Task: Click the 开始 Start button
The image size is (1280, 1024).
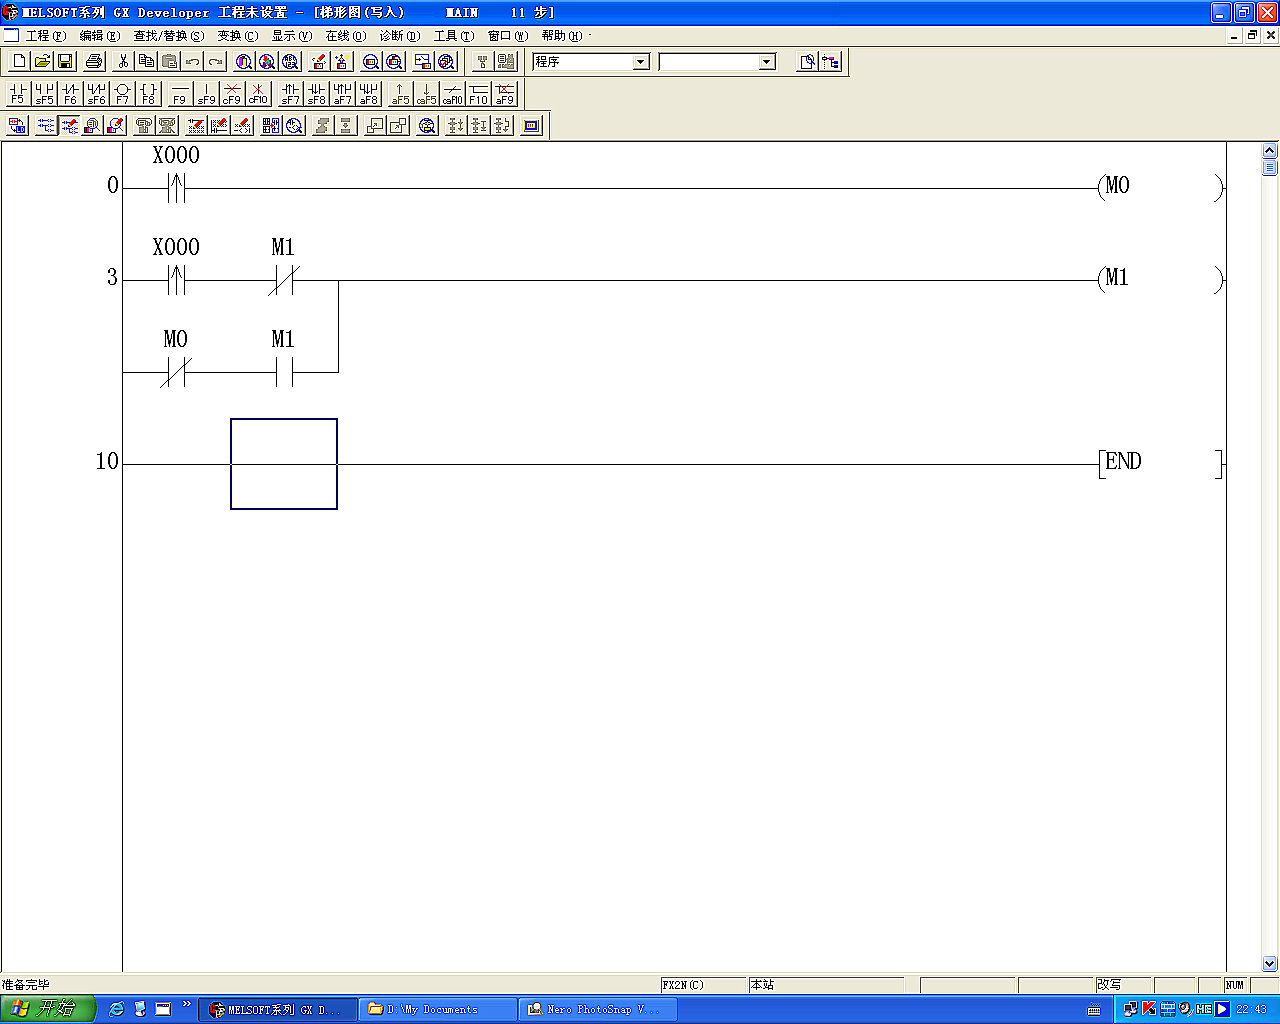Action: point(48,1009)
